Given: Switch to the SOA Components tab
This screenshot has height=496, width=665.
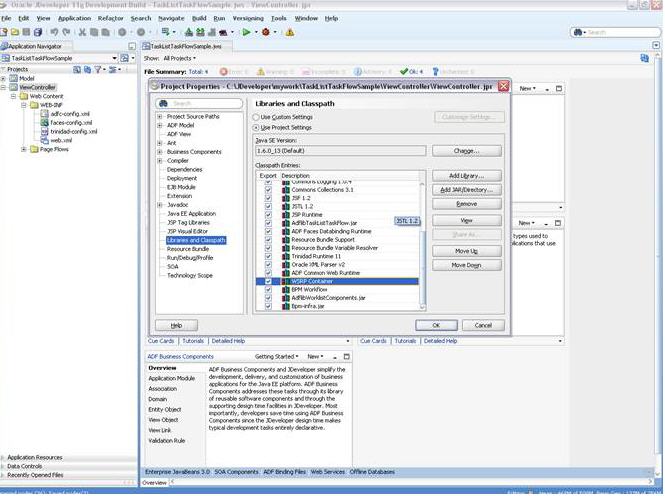Looking at the screenshot, I should [x=236, y=472].
